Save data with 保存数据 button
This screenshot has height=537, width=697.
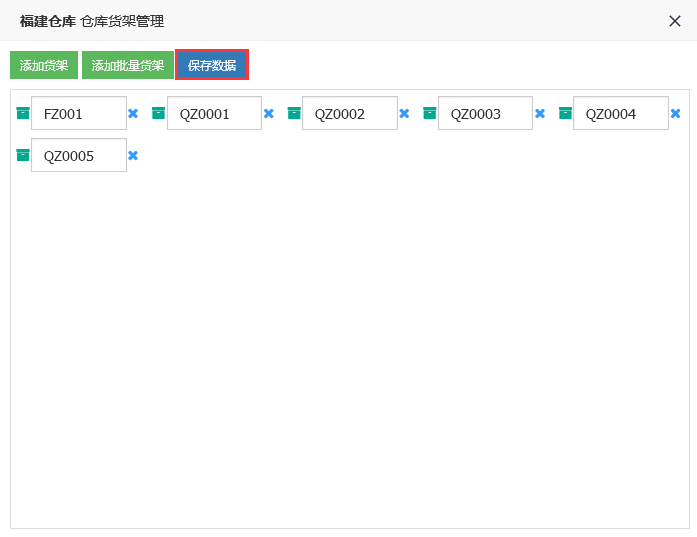tap(212, 65)
